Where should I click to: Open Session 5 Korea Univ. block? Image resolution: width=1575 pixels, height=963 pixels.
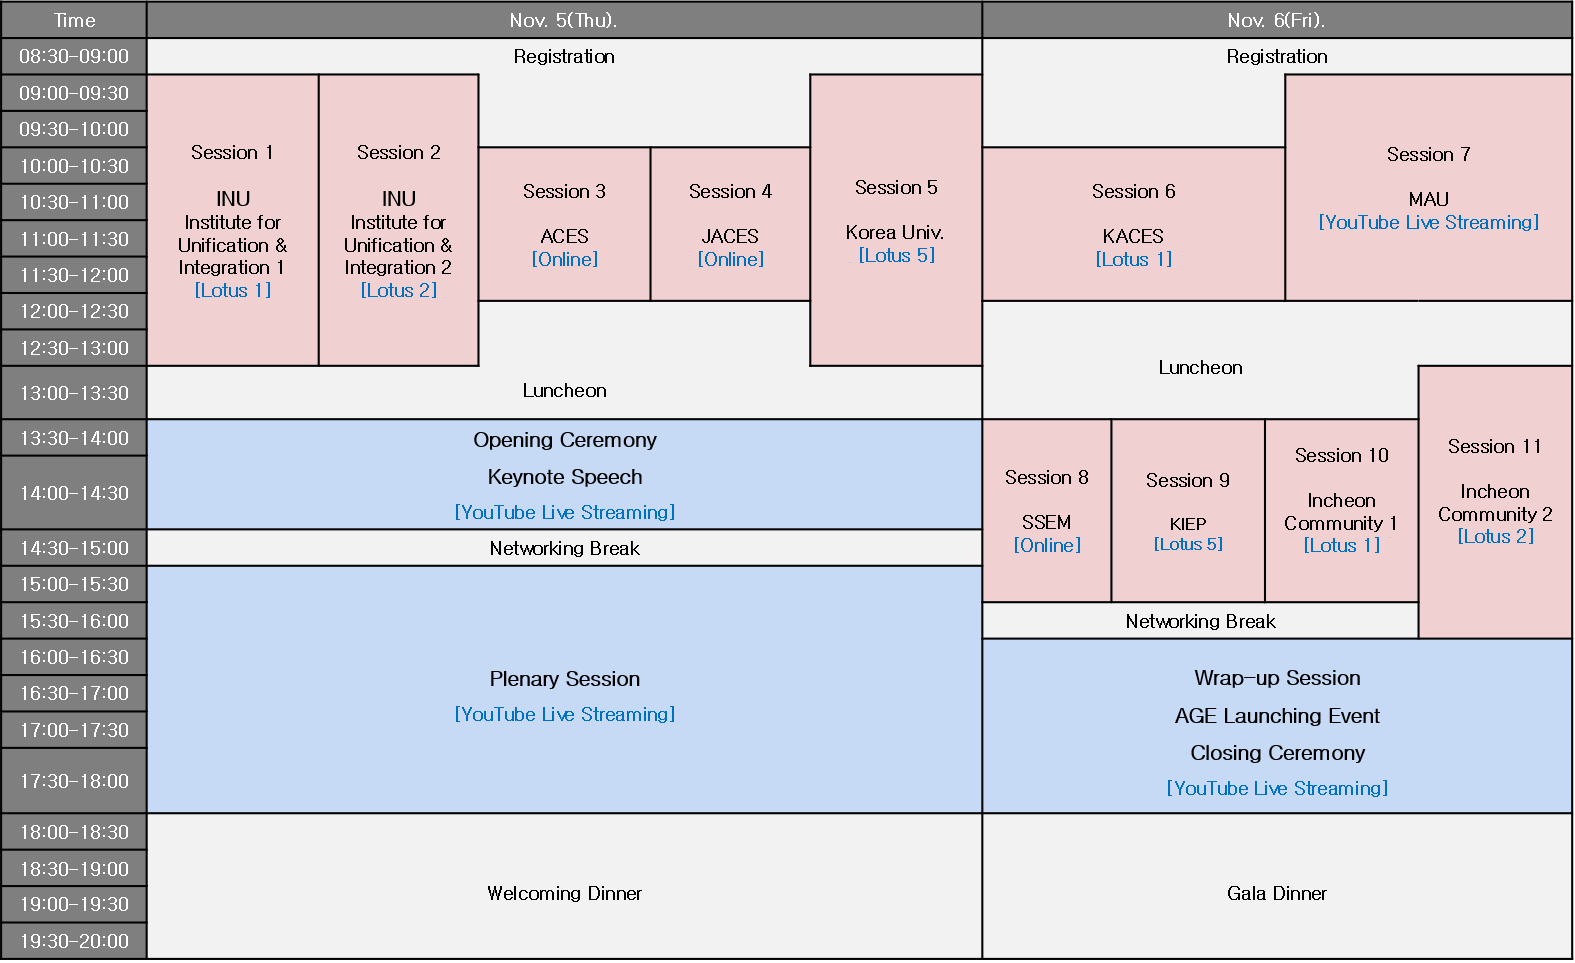click(896, 220)
